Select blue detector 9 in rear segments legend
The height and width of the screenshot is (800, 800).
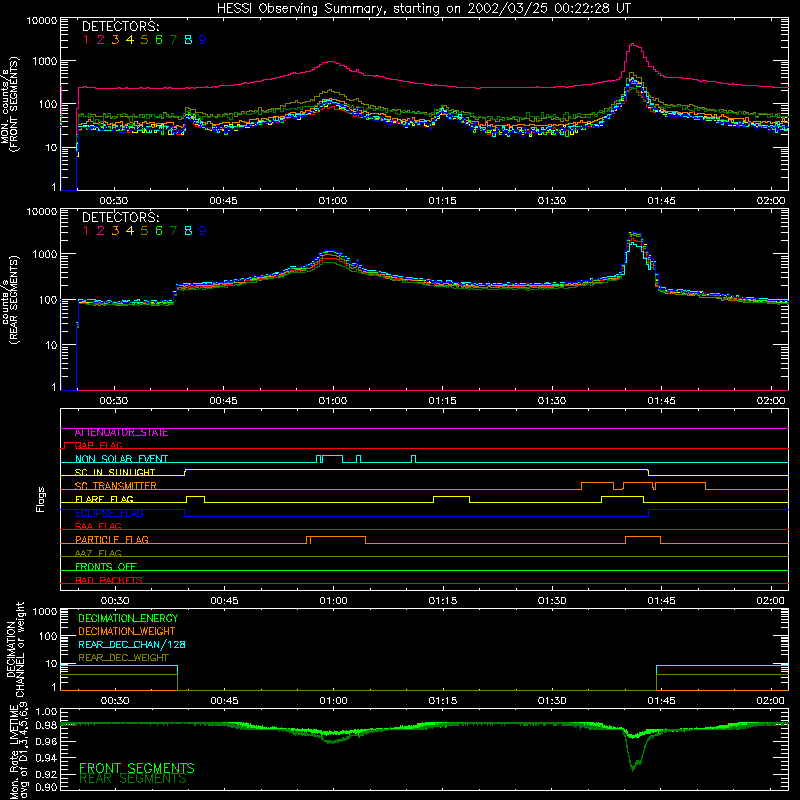(x=203, y=231)
